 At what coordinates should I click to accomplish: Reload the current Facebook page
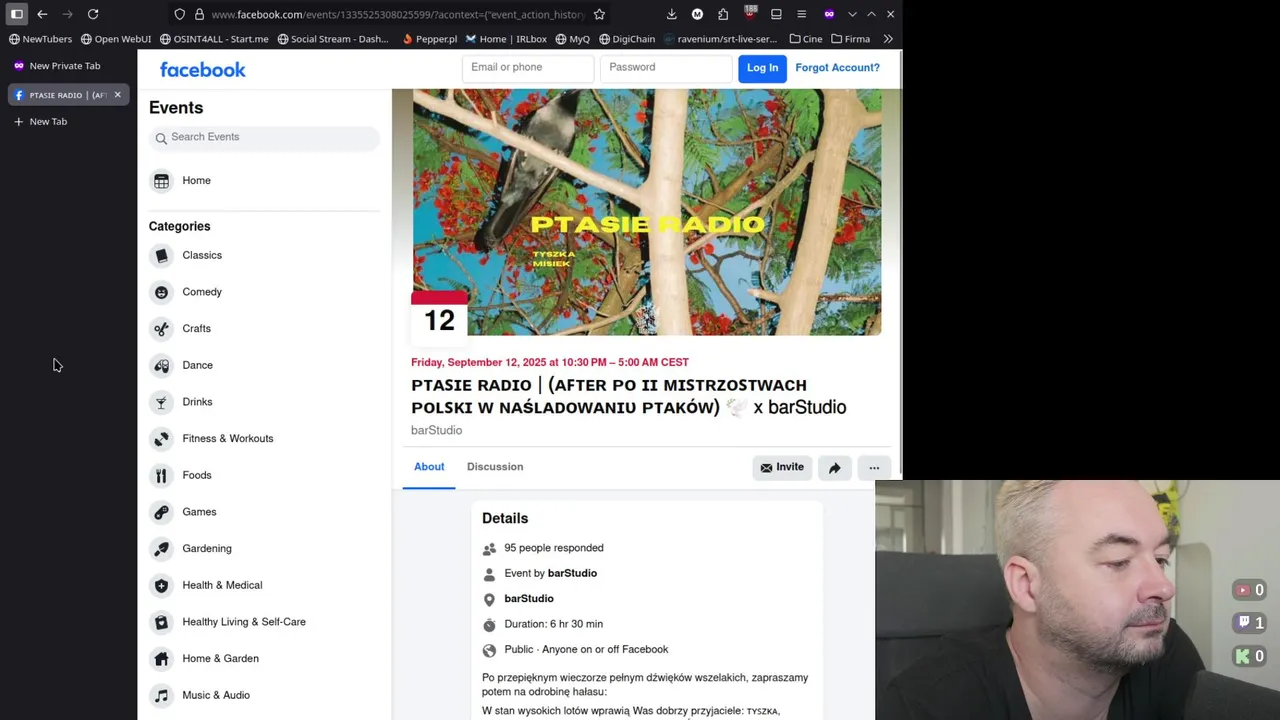click(x=93, y=14)
